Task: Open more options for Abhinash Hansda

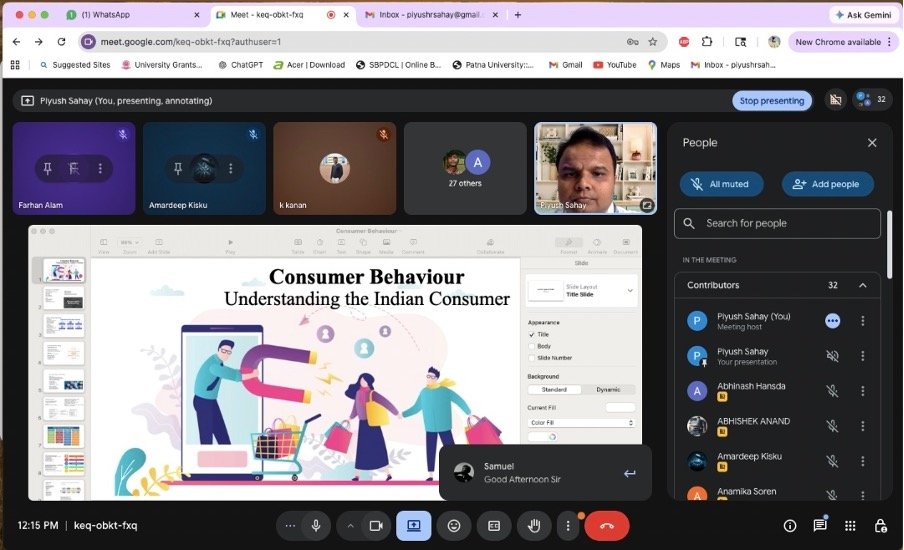Action: click(862, 391)
